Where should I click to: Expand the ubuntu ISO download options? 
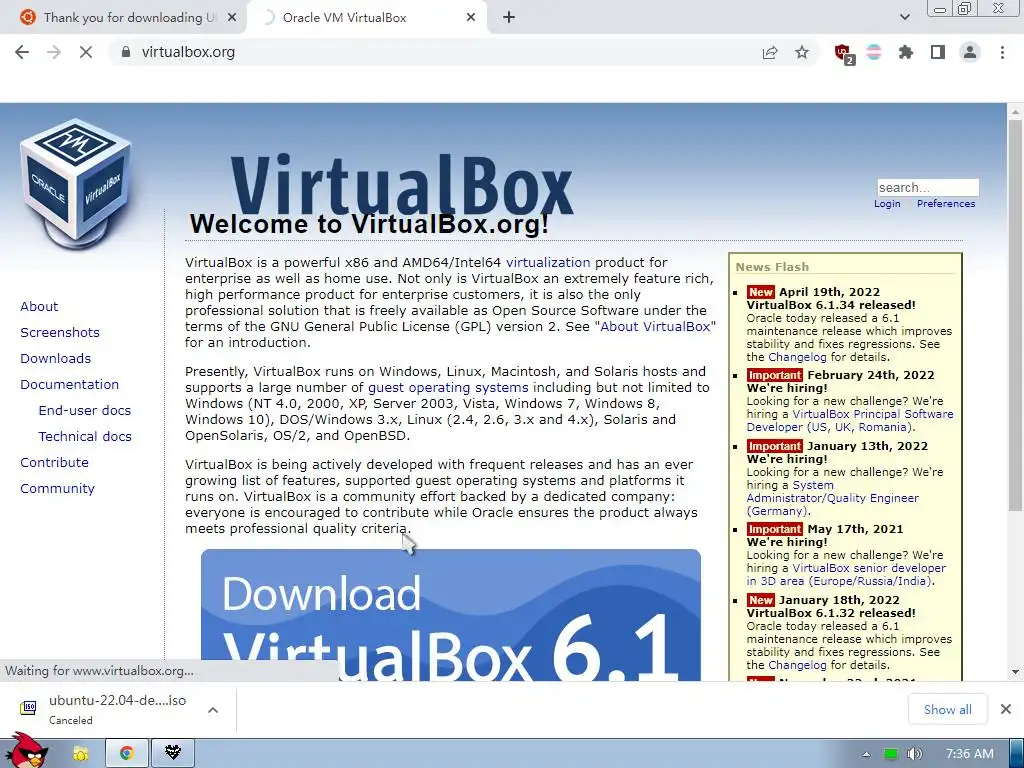click(213, 710)
